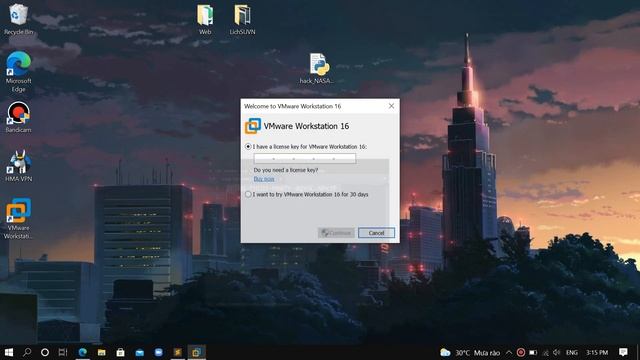Open Cortana circle on the taskbar
Screen dimensions: 640x360
point(45,352)
